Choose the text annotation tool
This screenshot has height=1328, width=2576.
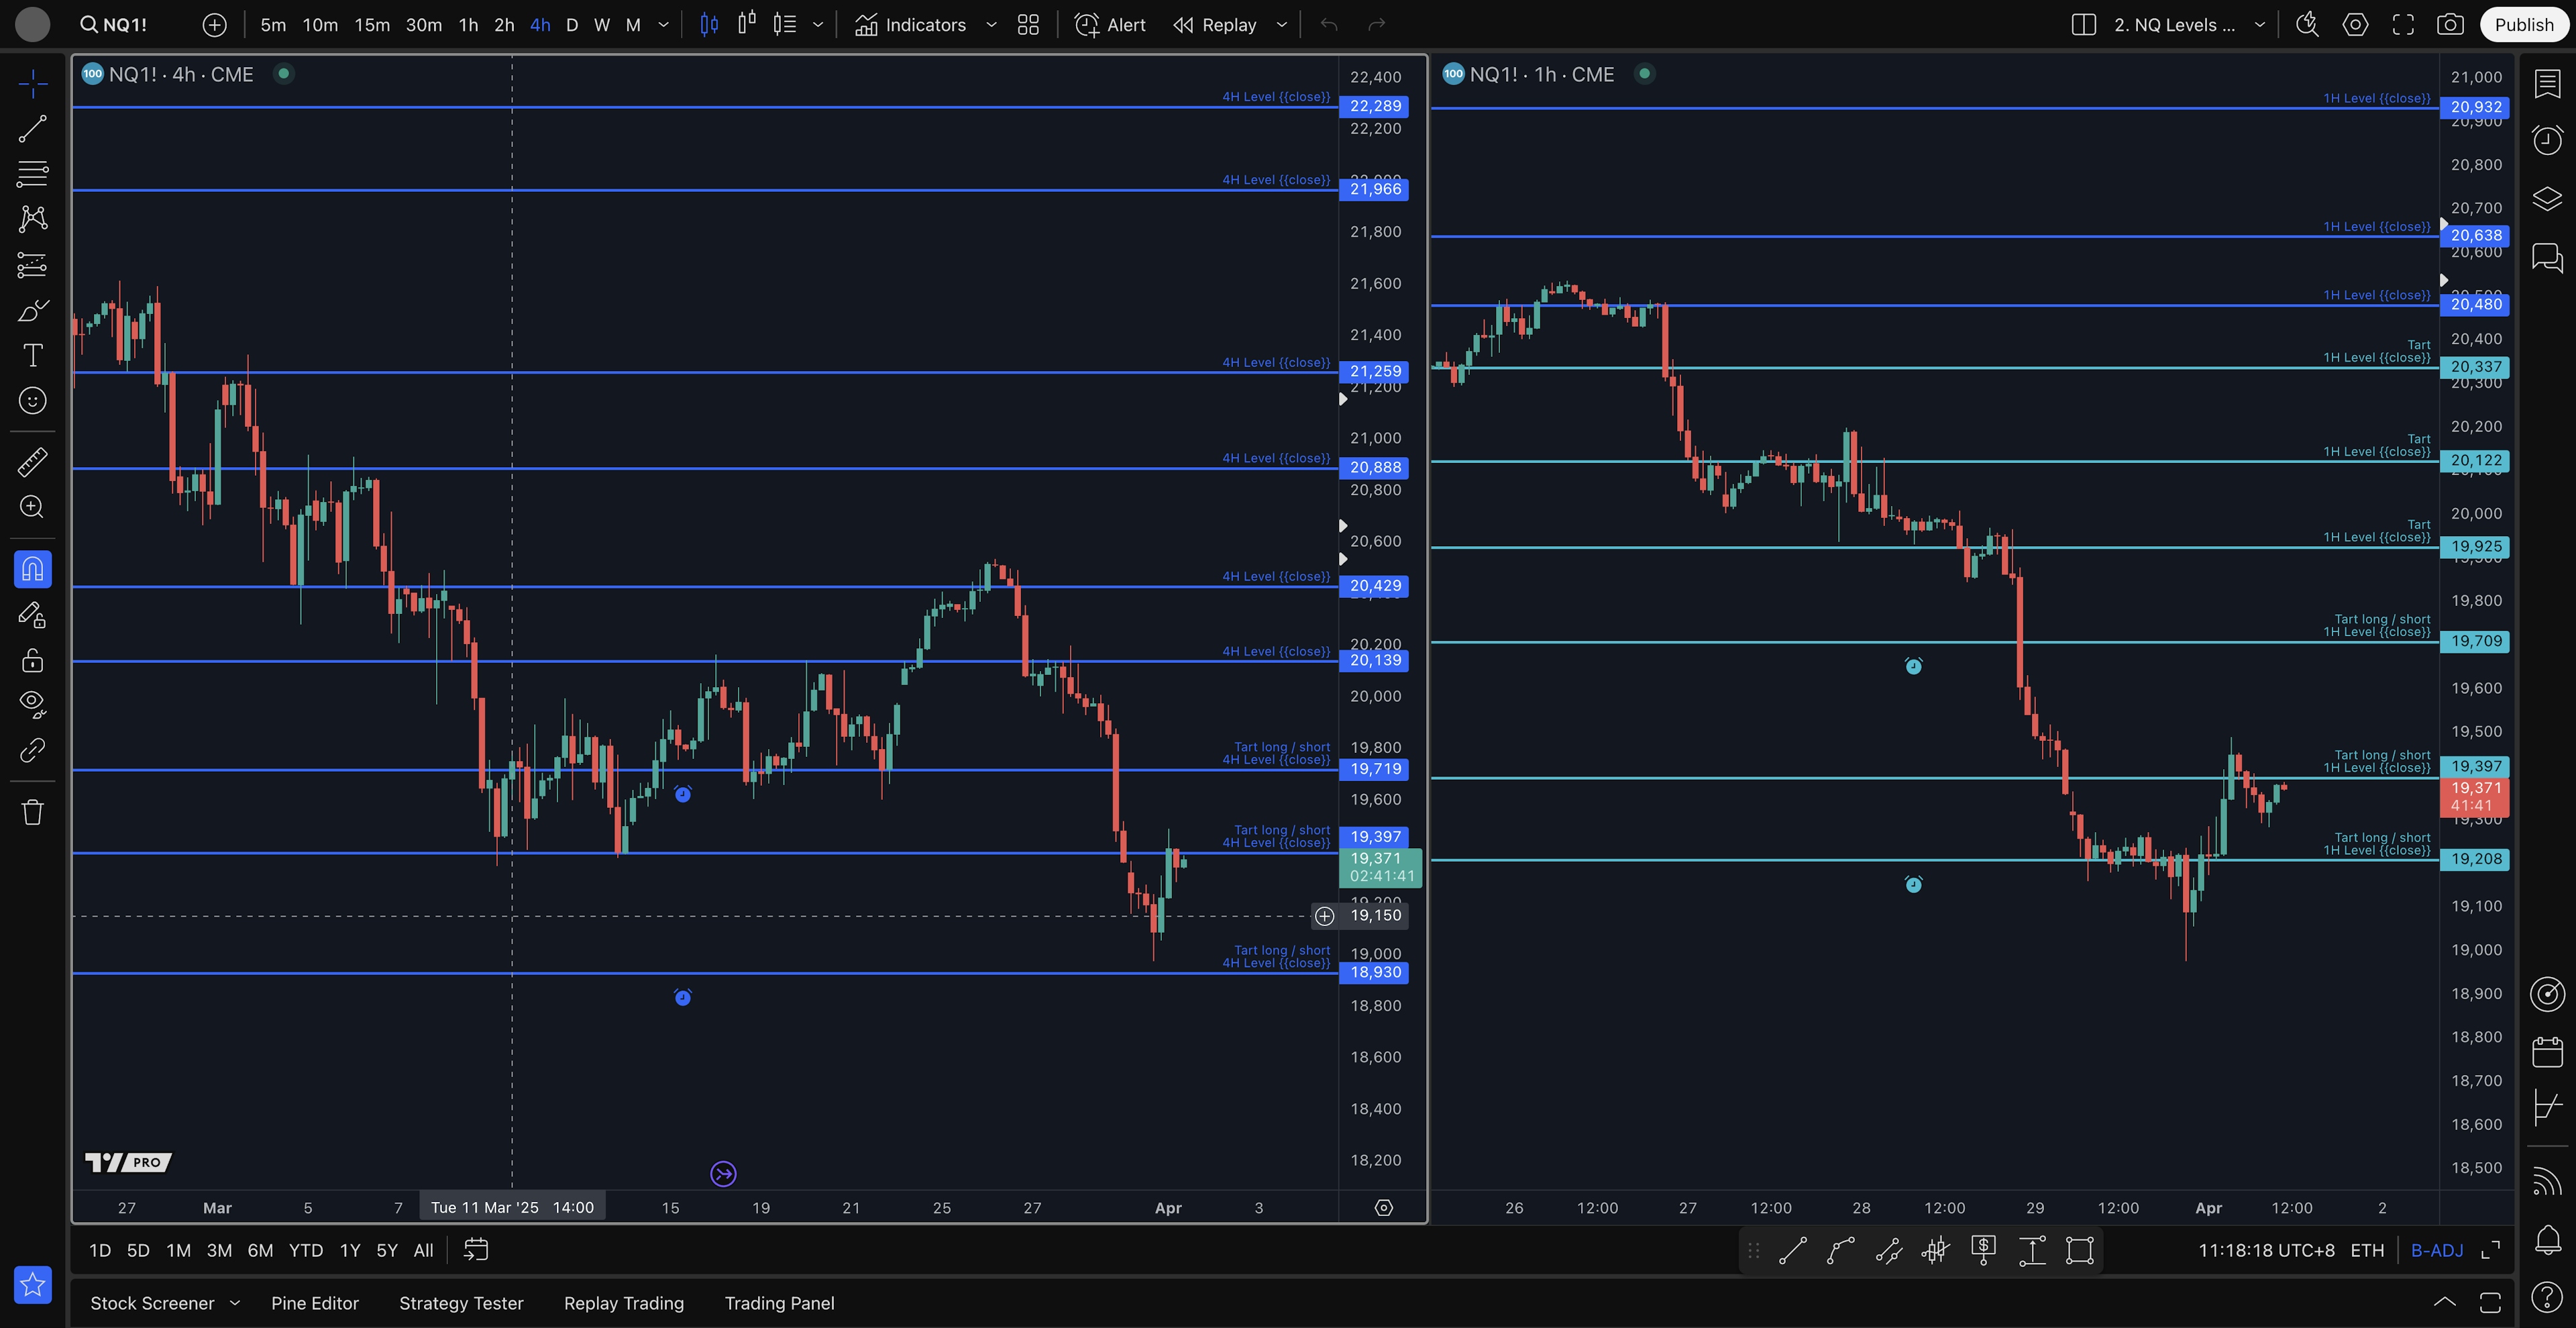[32, 355]
